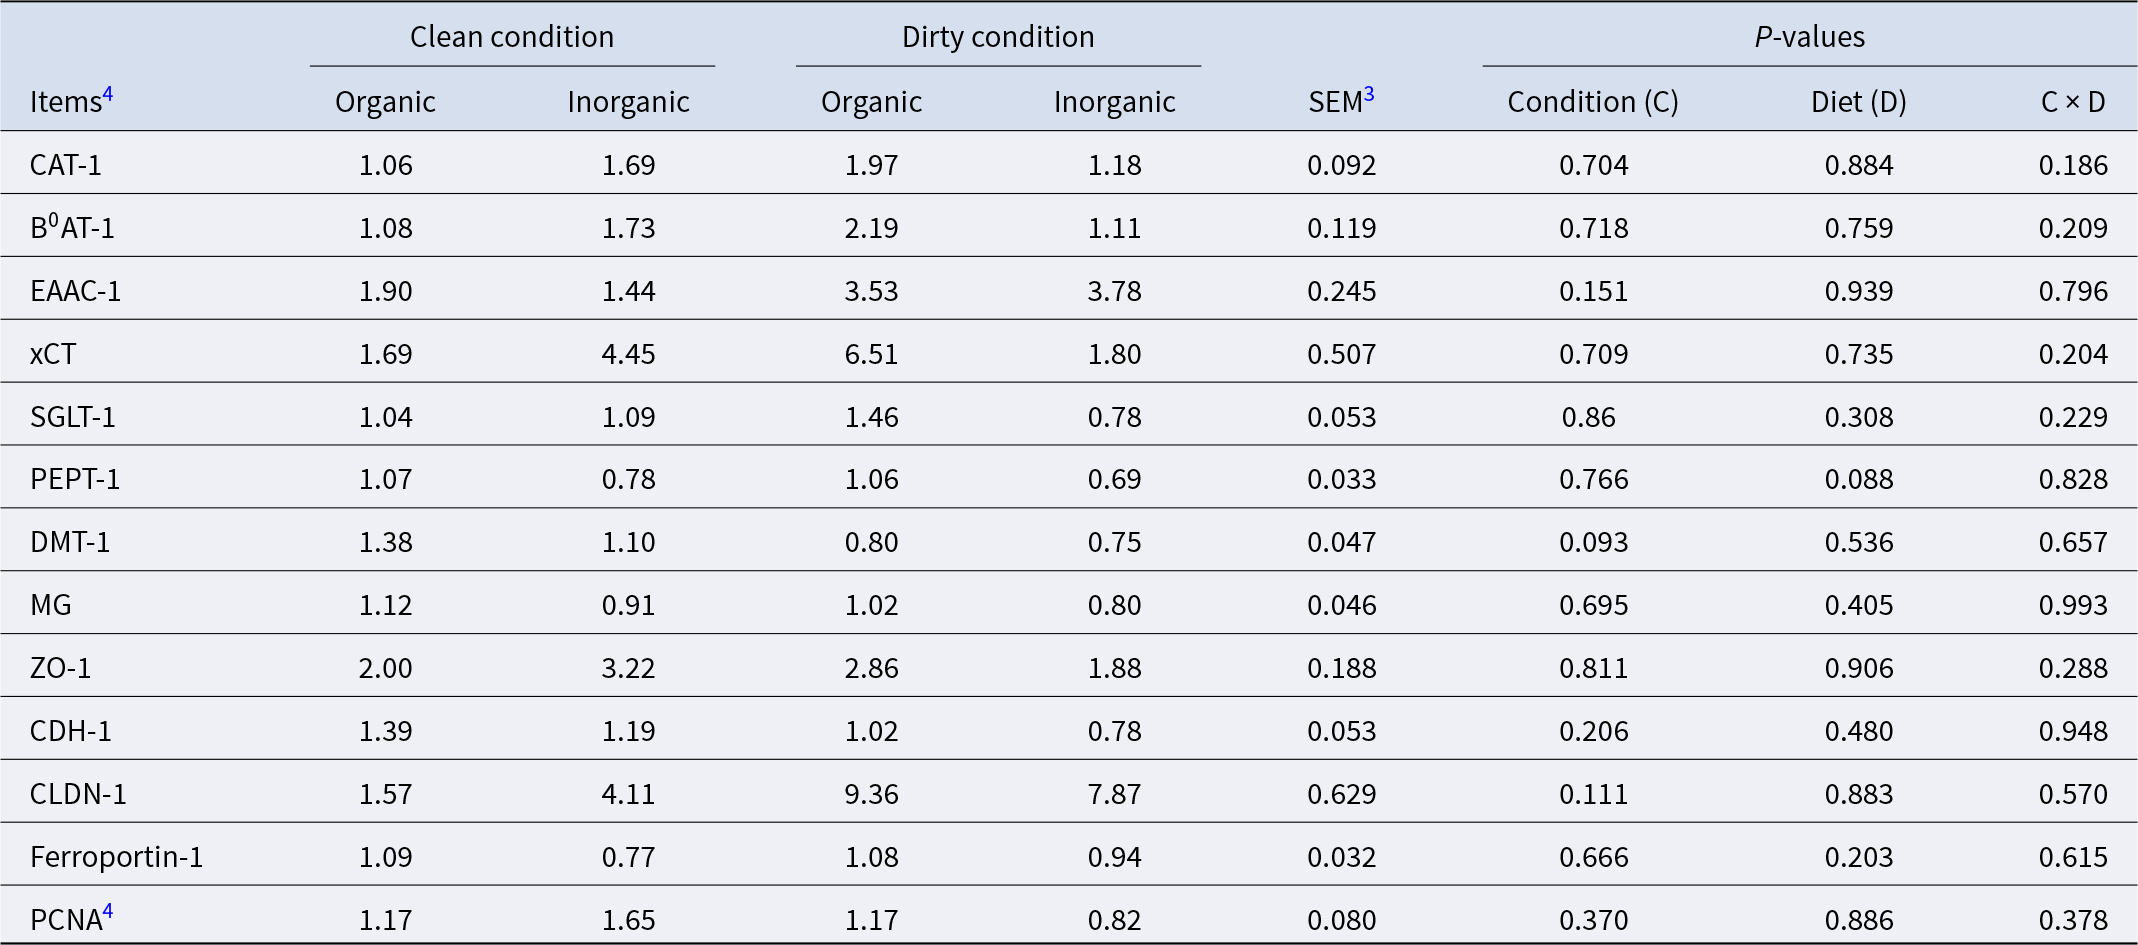Select the B0AT-1 row label

[72, 227]
